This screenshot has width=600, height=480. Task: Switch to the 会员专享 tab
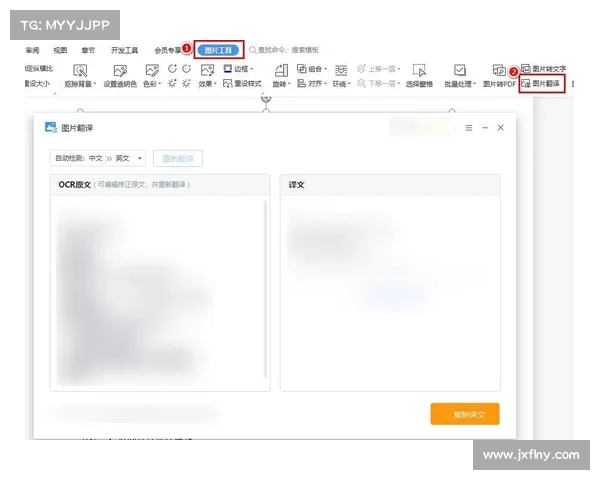click(168, 50)
